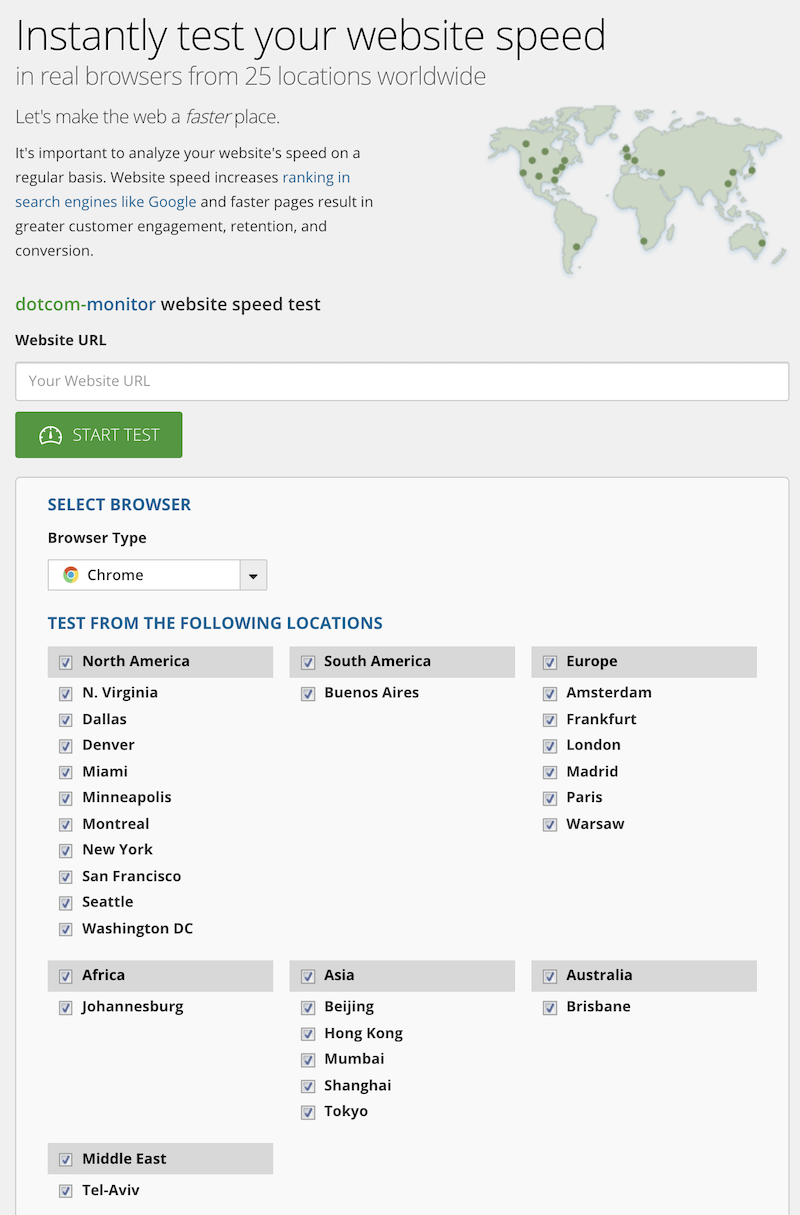Open the Browser Type dropdown arrow
This screenshot has width=800, height=1215.
(253, 575)
